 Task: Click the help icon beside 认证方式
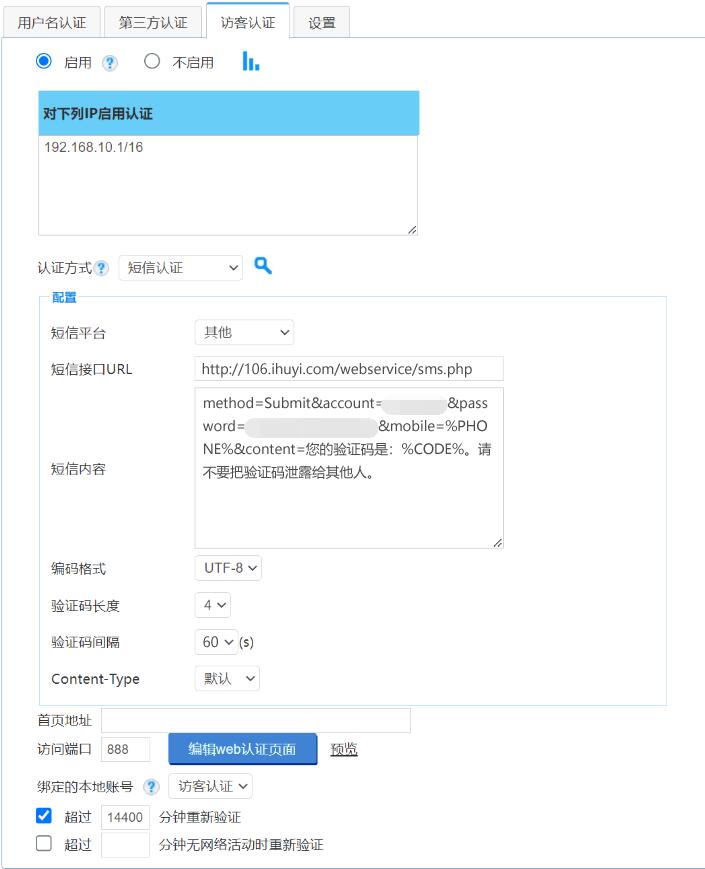[101, 268]
